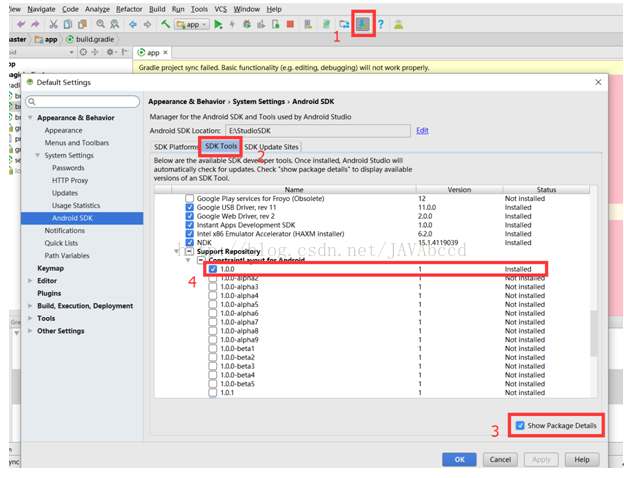Screen dimensions: 624x478
Task: Expand the Editor settings node
Action: pyautogui.click(x=30, y=281)
